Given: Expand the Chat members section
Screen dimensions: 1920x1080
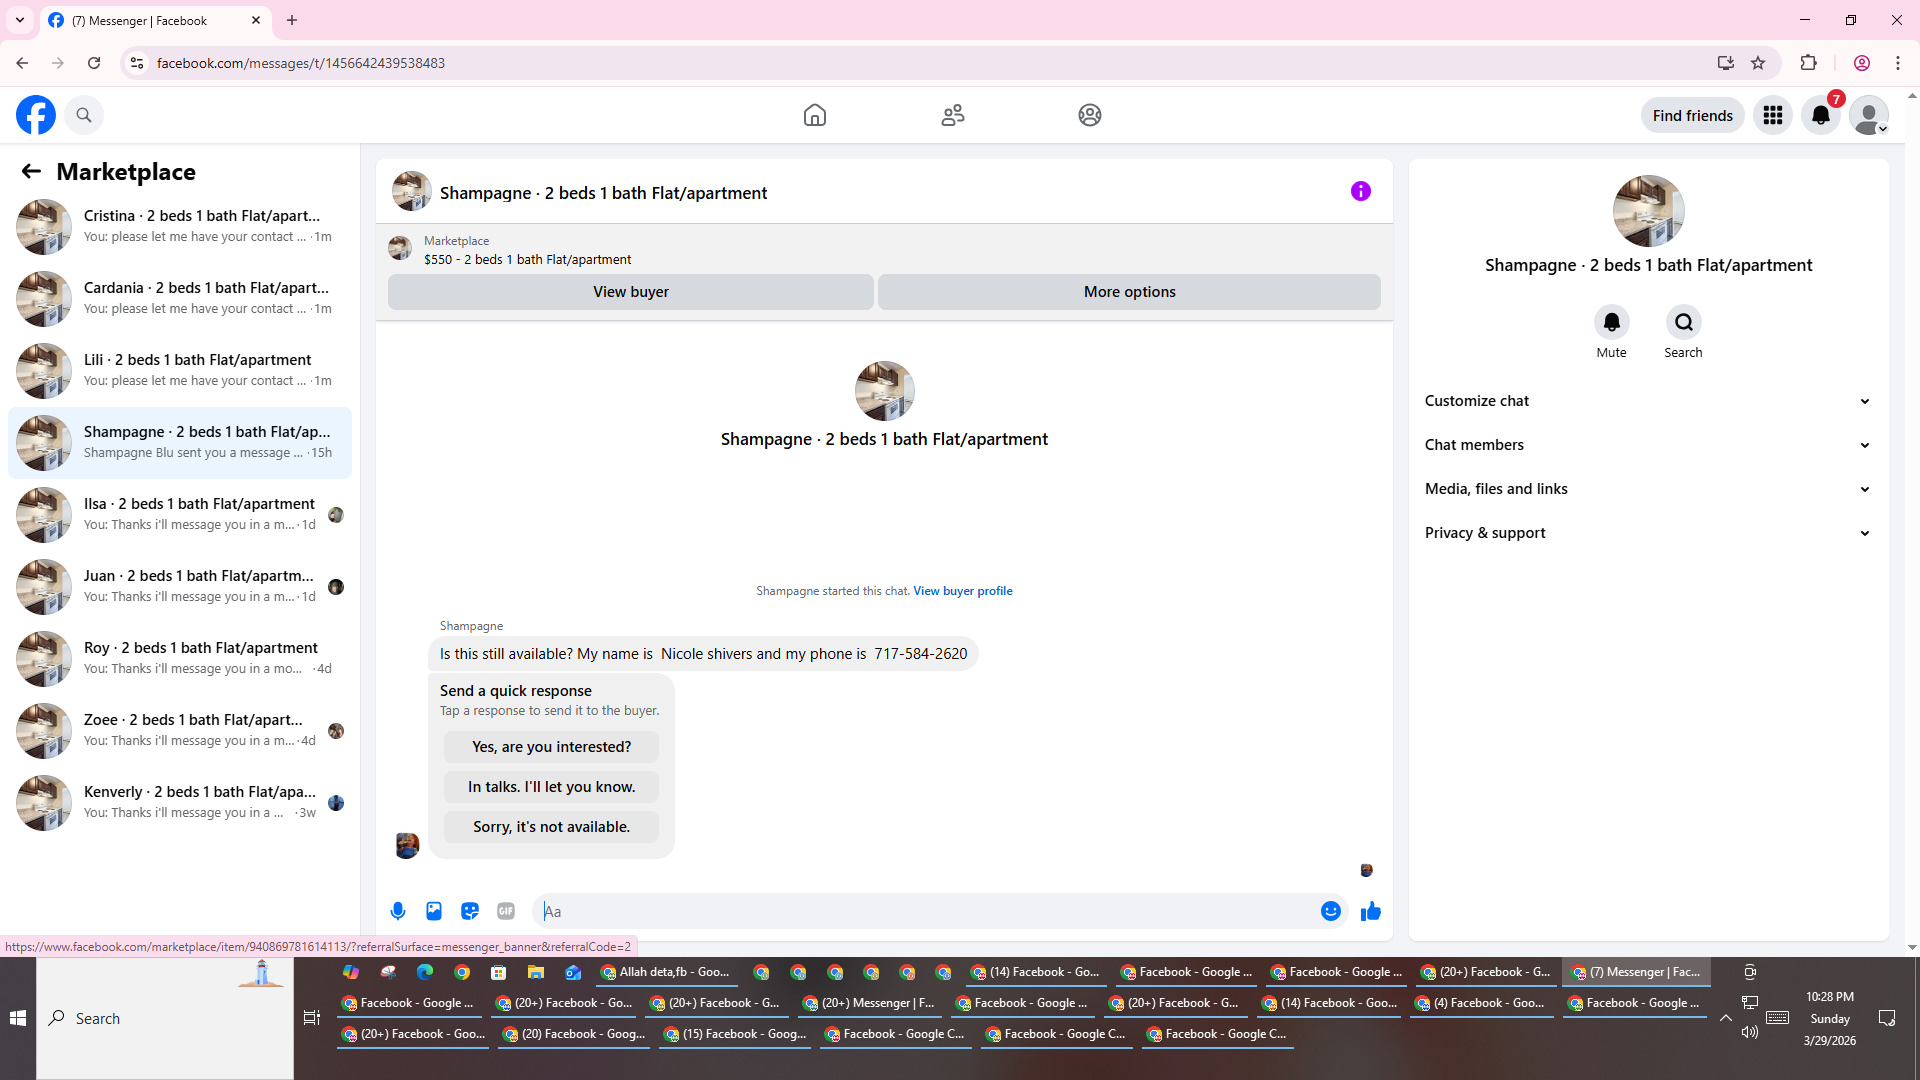Looking at the screenshot, I should click(1648, 445).
